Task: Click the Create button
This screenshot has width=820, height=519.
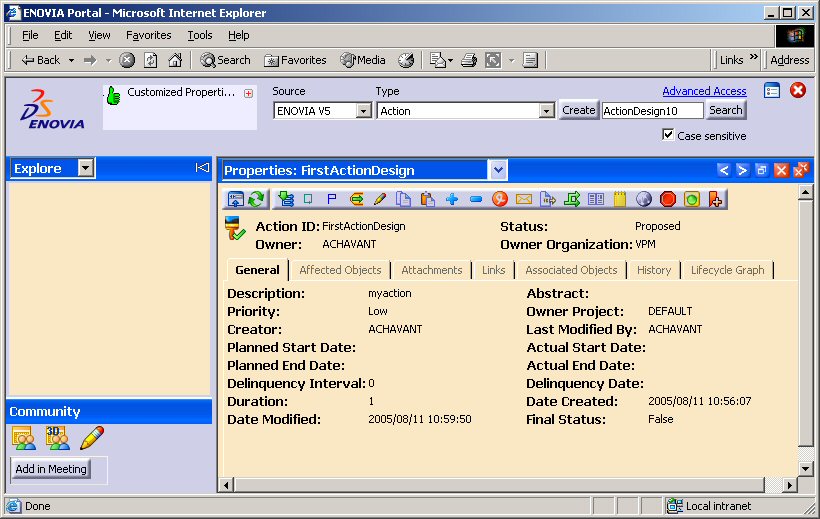Action: (578, 110)
